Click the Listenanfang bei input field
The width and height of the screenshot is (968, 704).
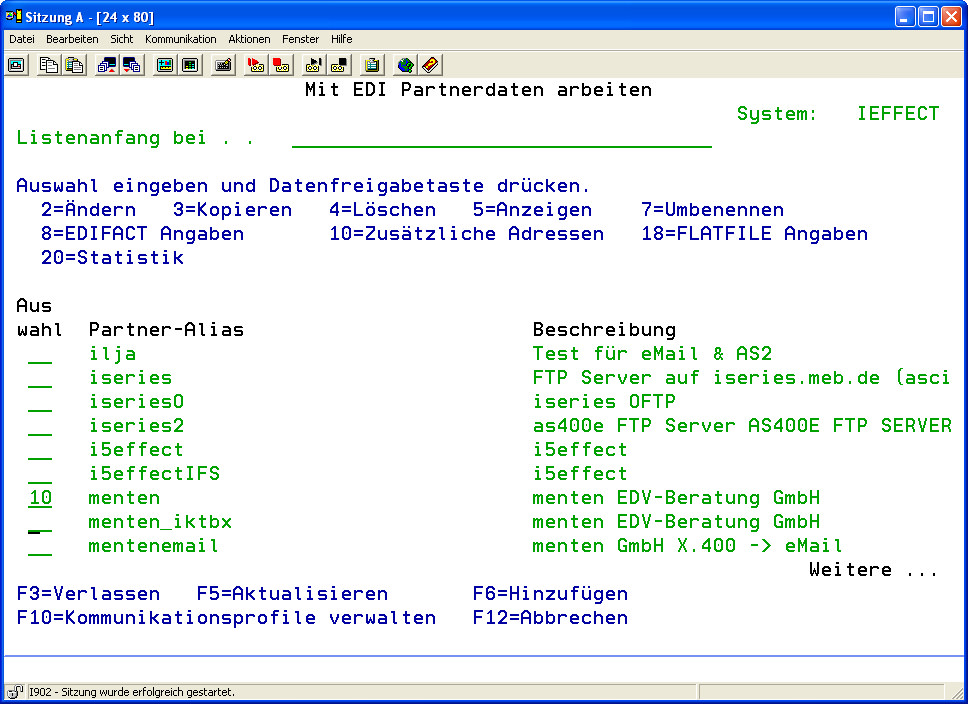501,138
